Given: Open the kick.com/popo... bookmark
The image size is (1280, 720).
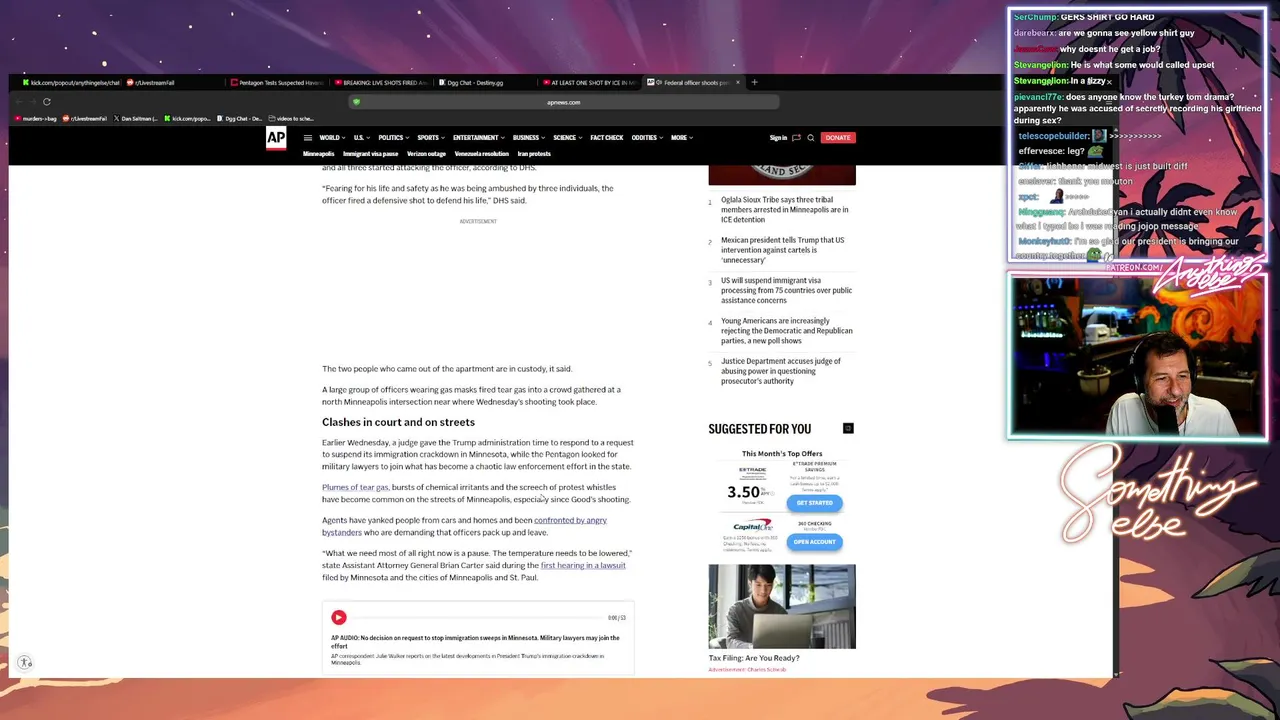Looking at the screenshot, I should pos(187,119).
